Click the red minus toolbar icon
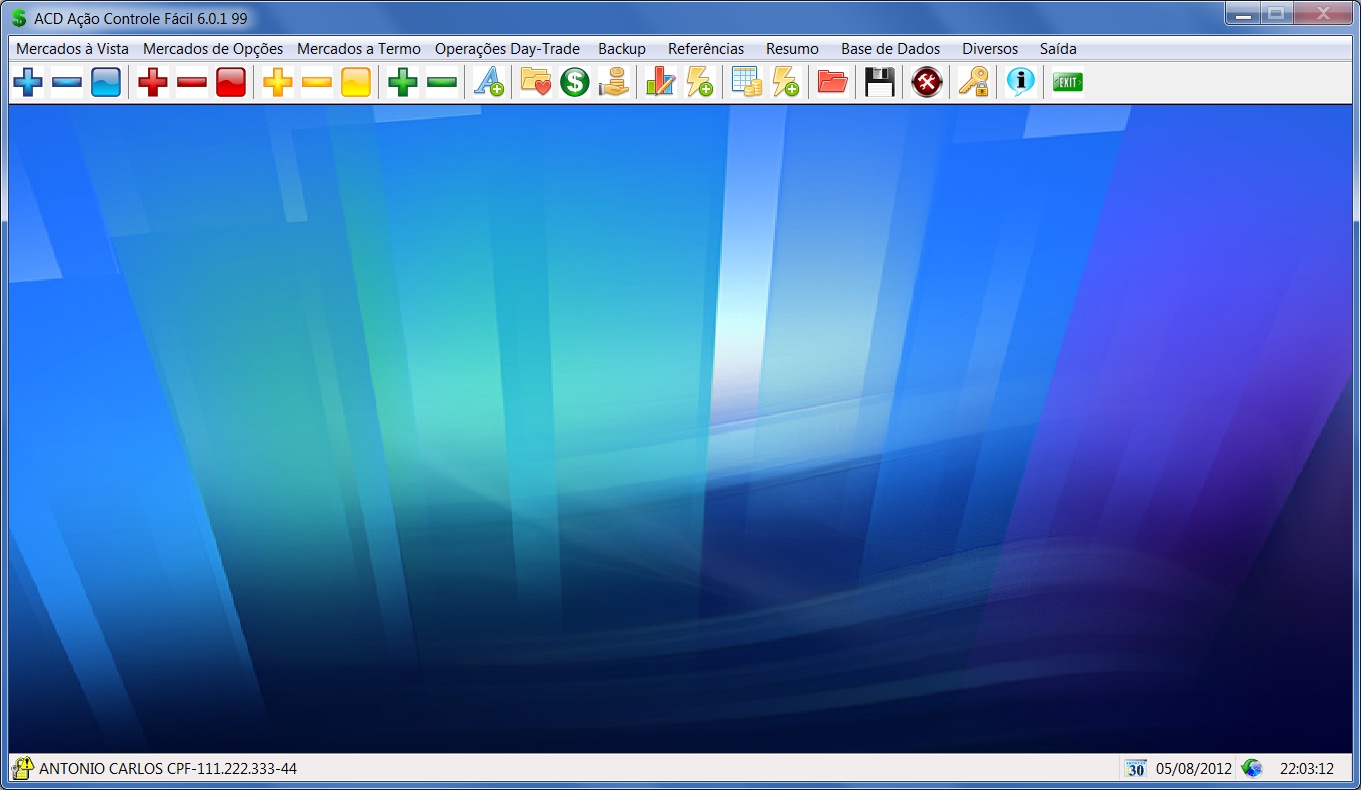Viewport: 1361px width, 790px height. [x=191, y=82]
